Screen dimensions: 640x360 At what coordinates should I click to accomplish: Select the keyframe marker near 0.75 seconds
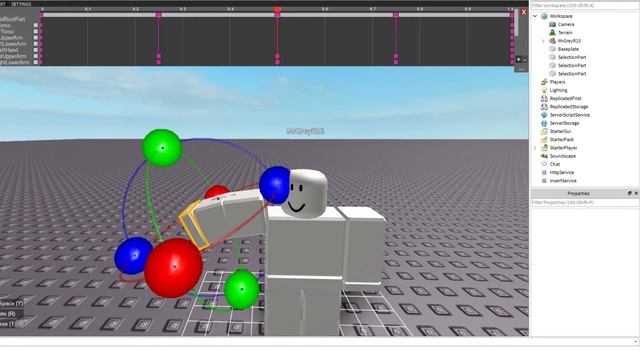(x=396, y=15)
